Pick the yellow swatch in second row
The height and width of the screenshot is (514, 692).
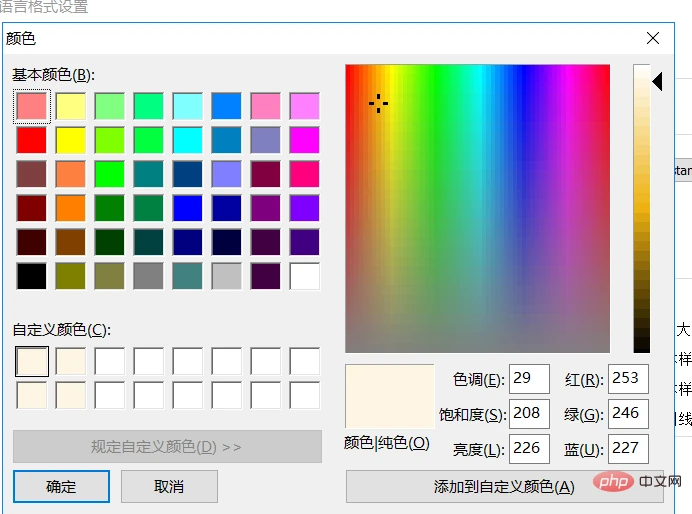tap(70, 139)
